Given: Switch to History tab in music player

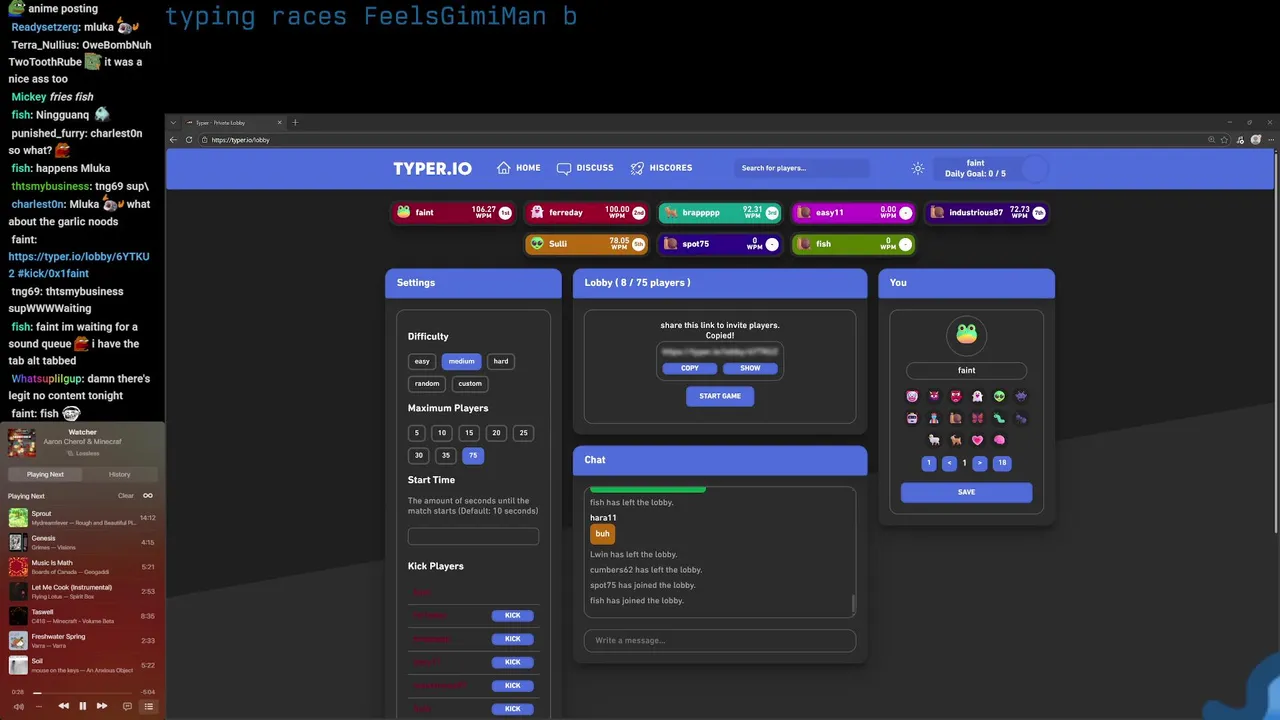Looking at the screenshot, I should click(x=119, y=474).
